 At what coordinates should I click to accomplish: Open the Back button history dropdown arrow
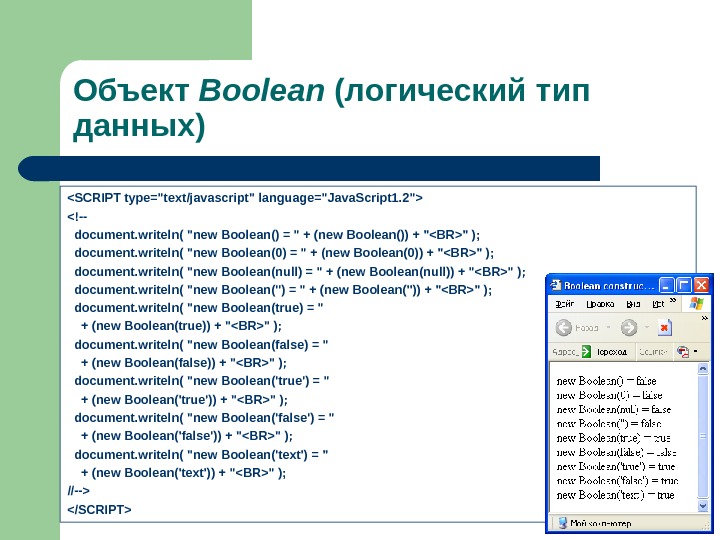pos(608,327)
